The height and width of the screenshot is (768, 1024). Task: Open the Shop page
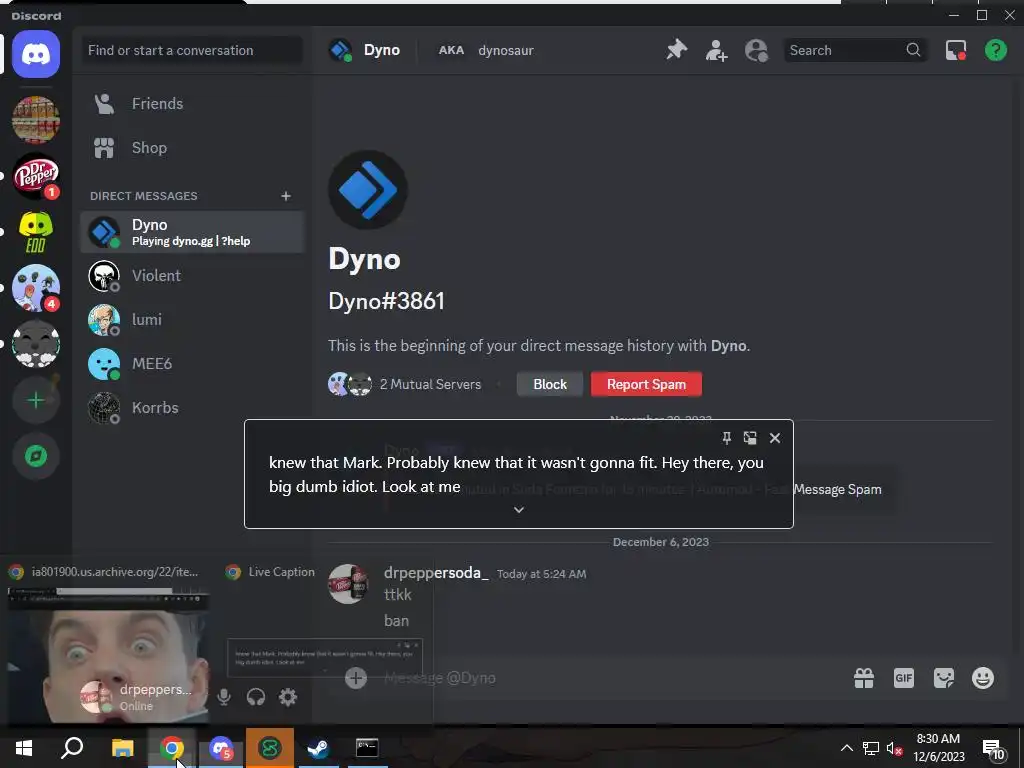point(192,148)
